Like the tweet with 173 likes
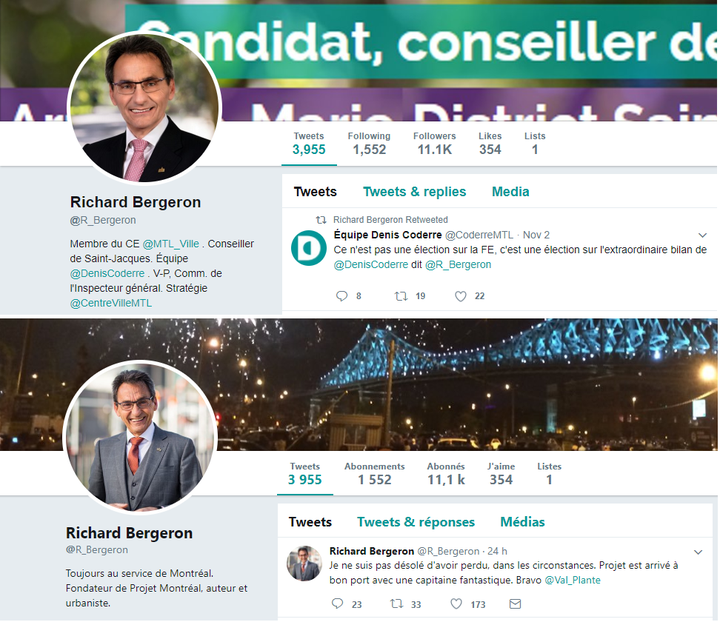Viewport: 720px width, 622px height. (x=456, y=604)
